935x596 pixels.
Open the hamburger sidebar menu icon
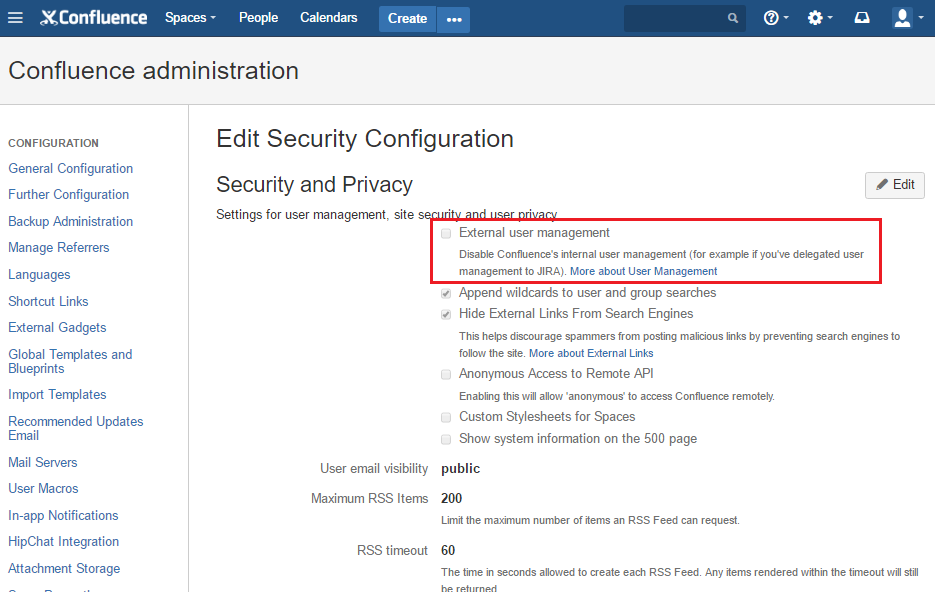(x=16, y=18)
